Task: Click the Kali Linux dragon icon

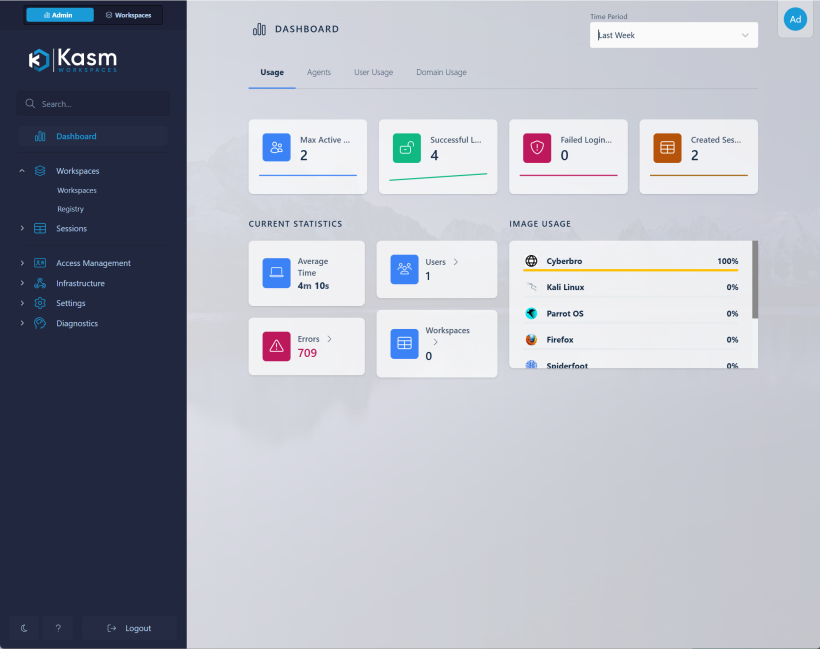Action: coord(531,287)
